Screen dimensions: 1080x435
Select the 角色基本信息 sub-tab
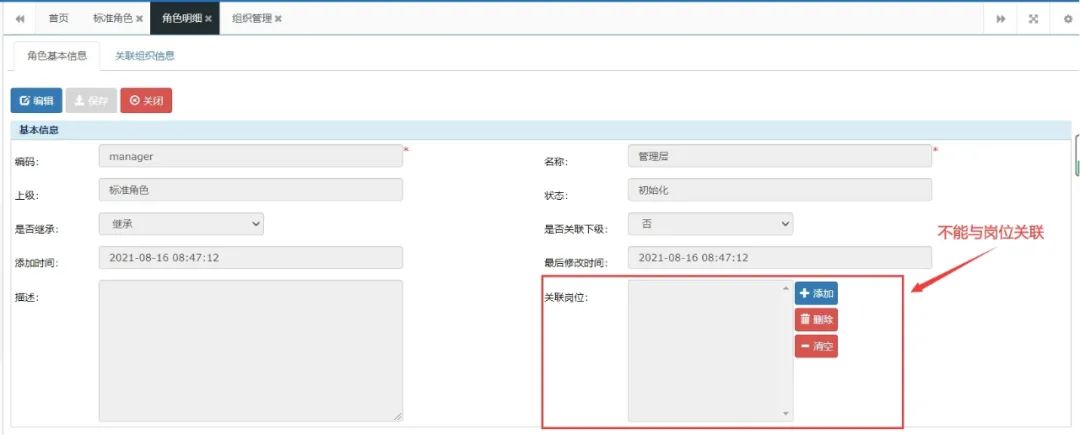tap(57, 56)
